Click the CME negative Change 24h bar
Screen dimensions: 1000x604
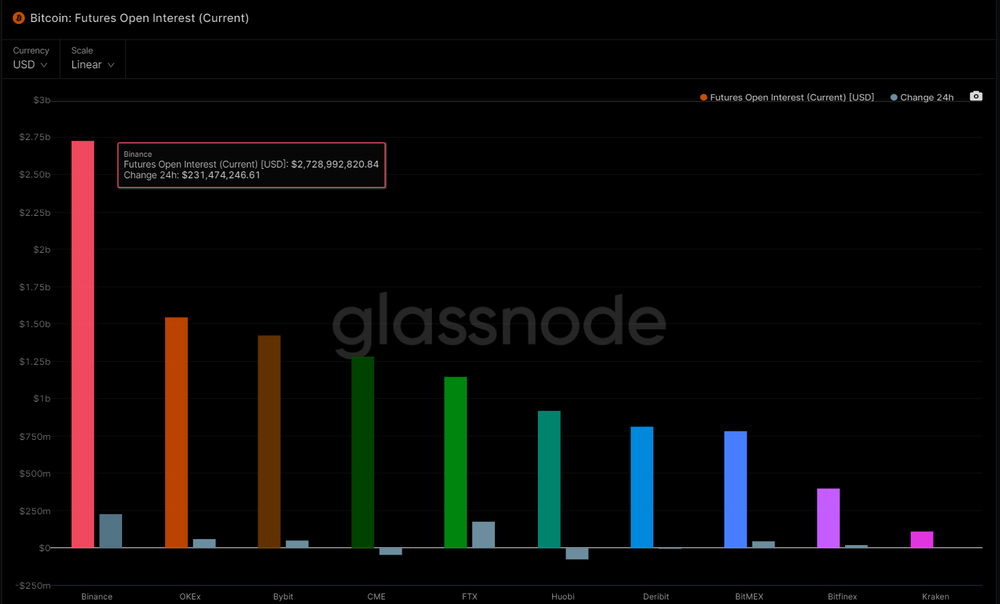point(390,551)
